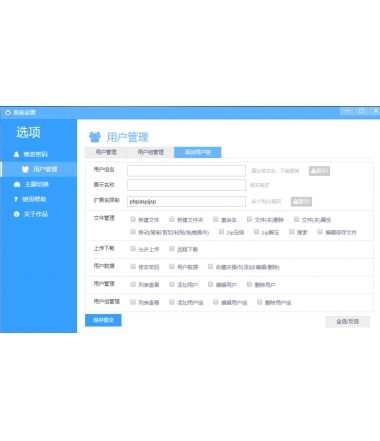Check the zip解压 checkbox
380x441 pixels.
[256, 232]
